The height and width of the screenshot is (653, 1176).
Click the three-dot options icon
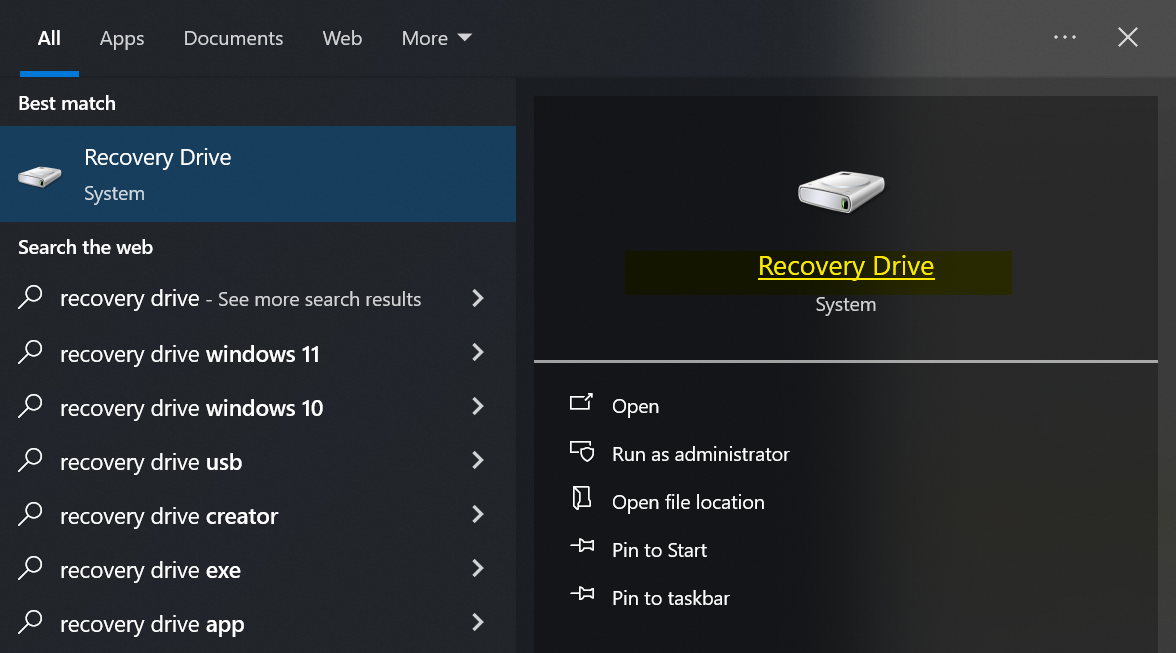click(1065, 38)
